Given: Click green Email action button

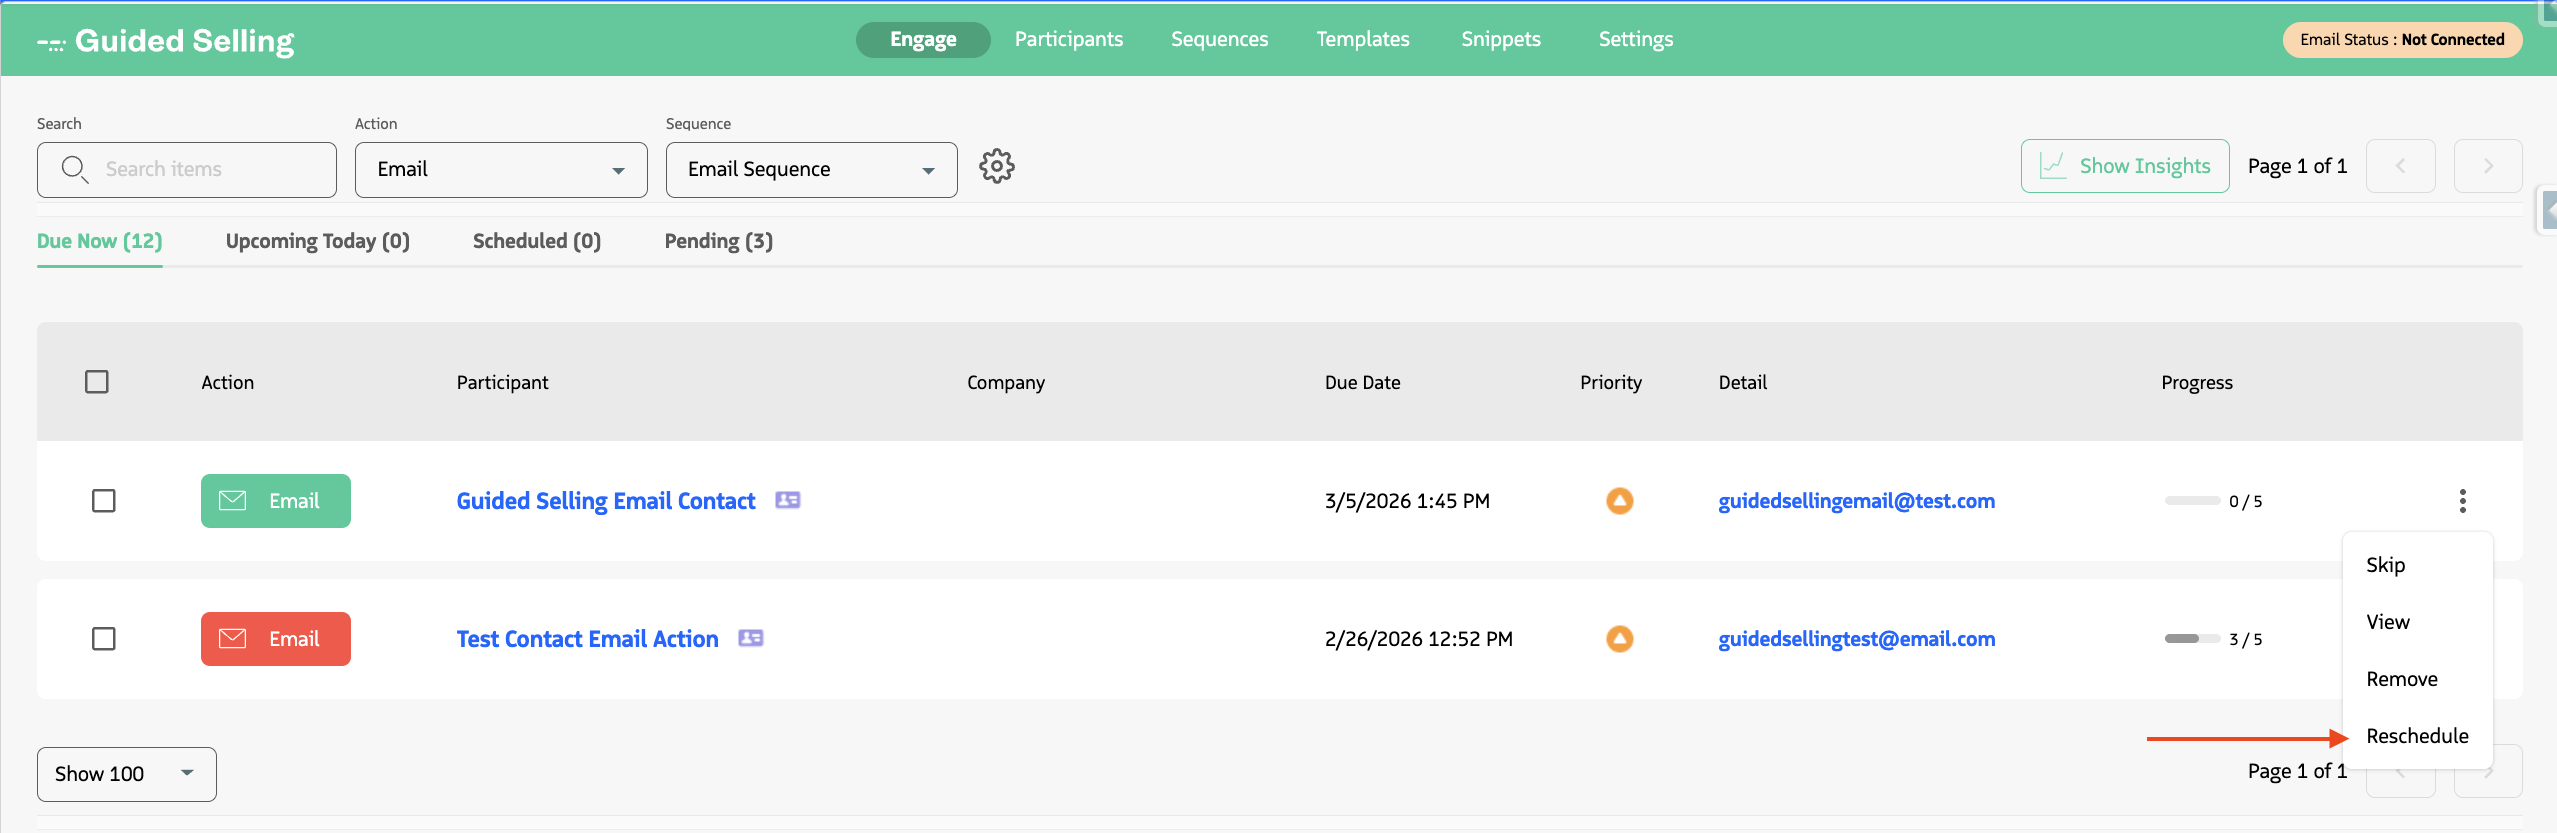Looking at the screenshot, I should pyautogui.click(x=276, y=501).
